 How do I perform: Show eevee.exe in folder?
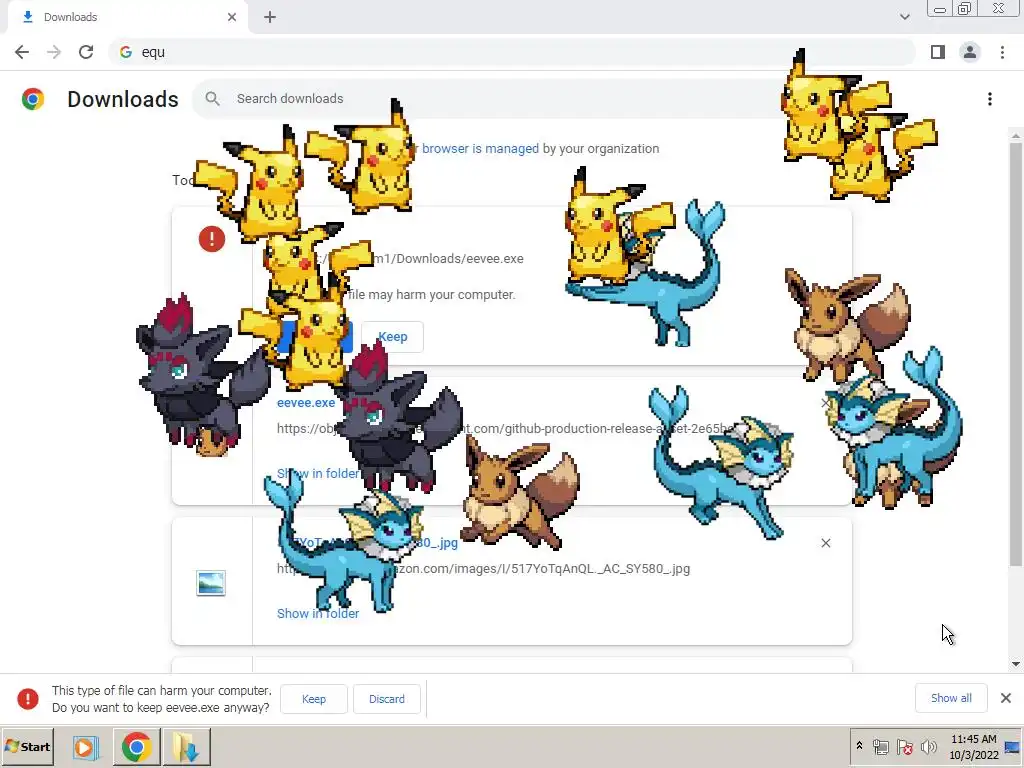click(x=318, y=473)
